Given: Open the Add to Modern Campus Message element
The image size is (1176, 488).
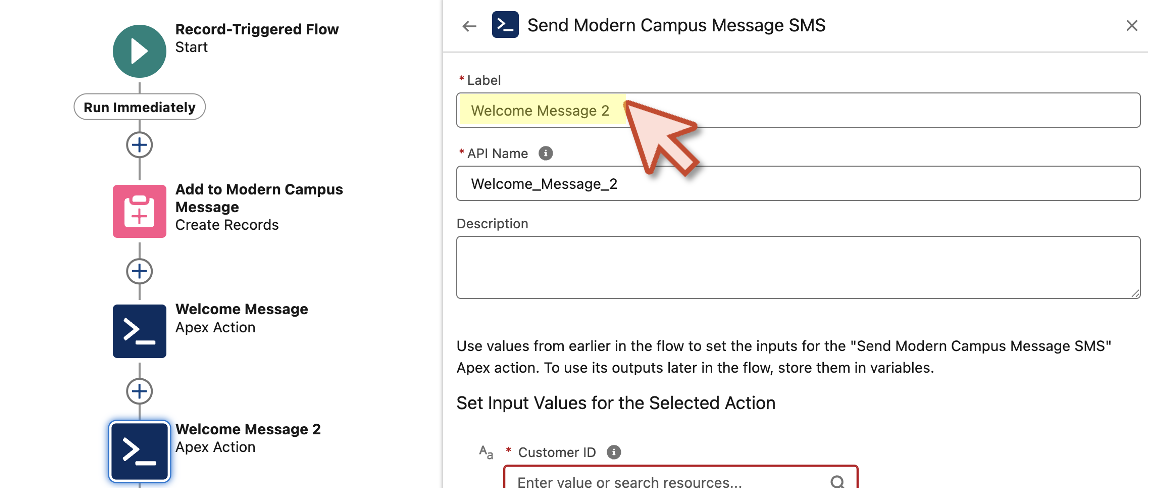Looking at the screenshot, I should click(x=140, y=211).
